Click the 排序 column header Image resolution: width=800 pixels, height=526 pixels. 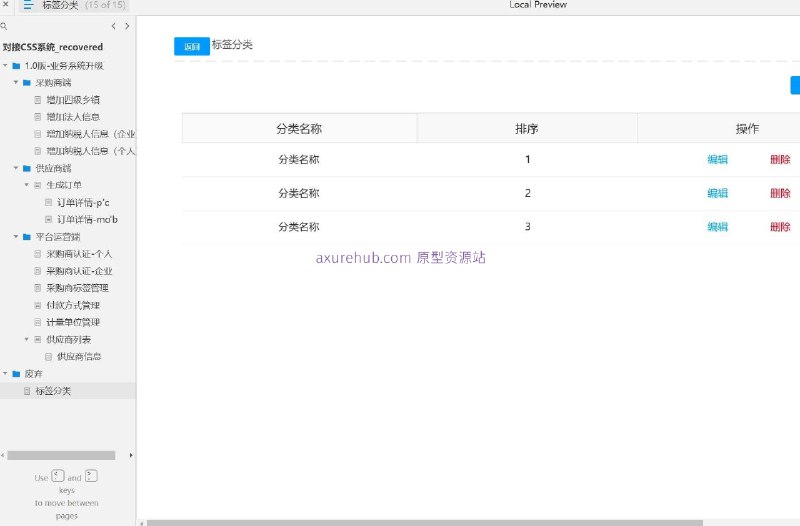tap(527, 129)
